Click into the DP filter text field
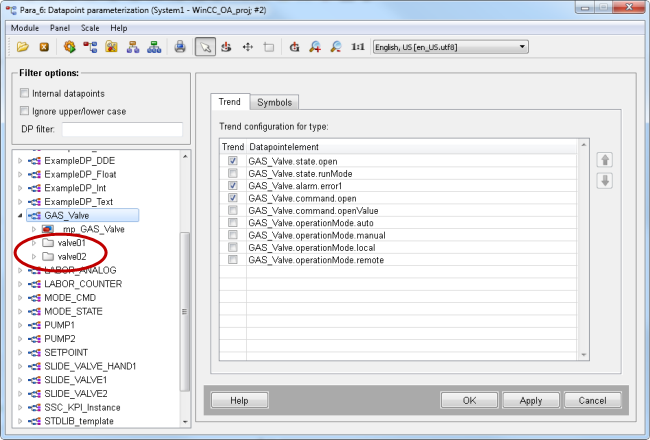The image size is (650, 440). click(x=122, y=129)
